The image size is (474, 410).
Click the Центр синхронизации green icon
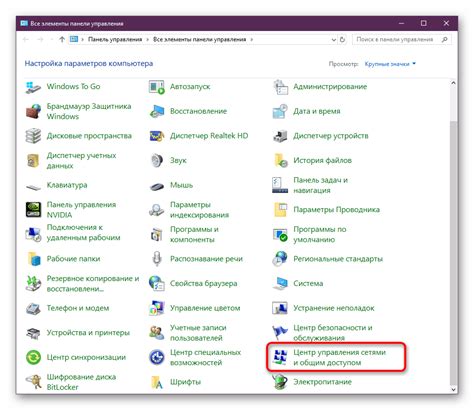coord(33,357)
